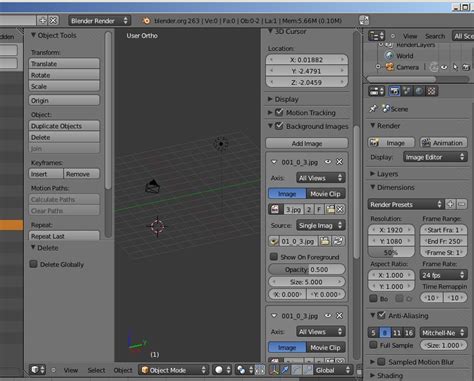
Task: Open the Outliner Search menu
Action: point(435,36)
